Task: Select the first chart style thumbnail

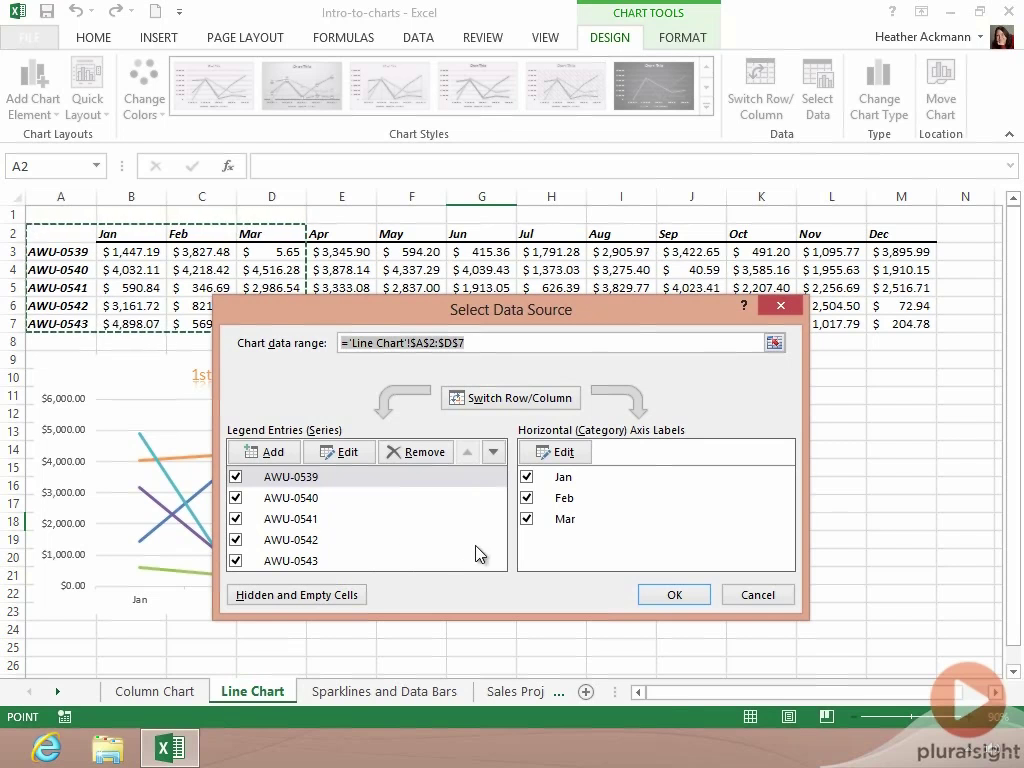Action: 213,86
